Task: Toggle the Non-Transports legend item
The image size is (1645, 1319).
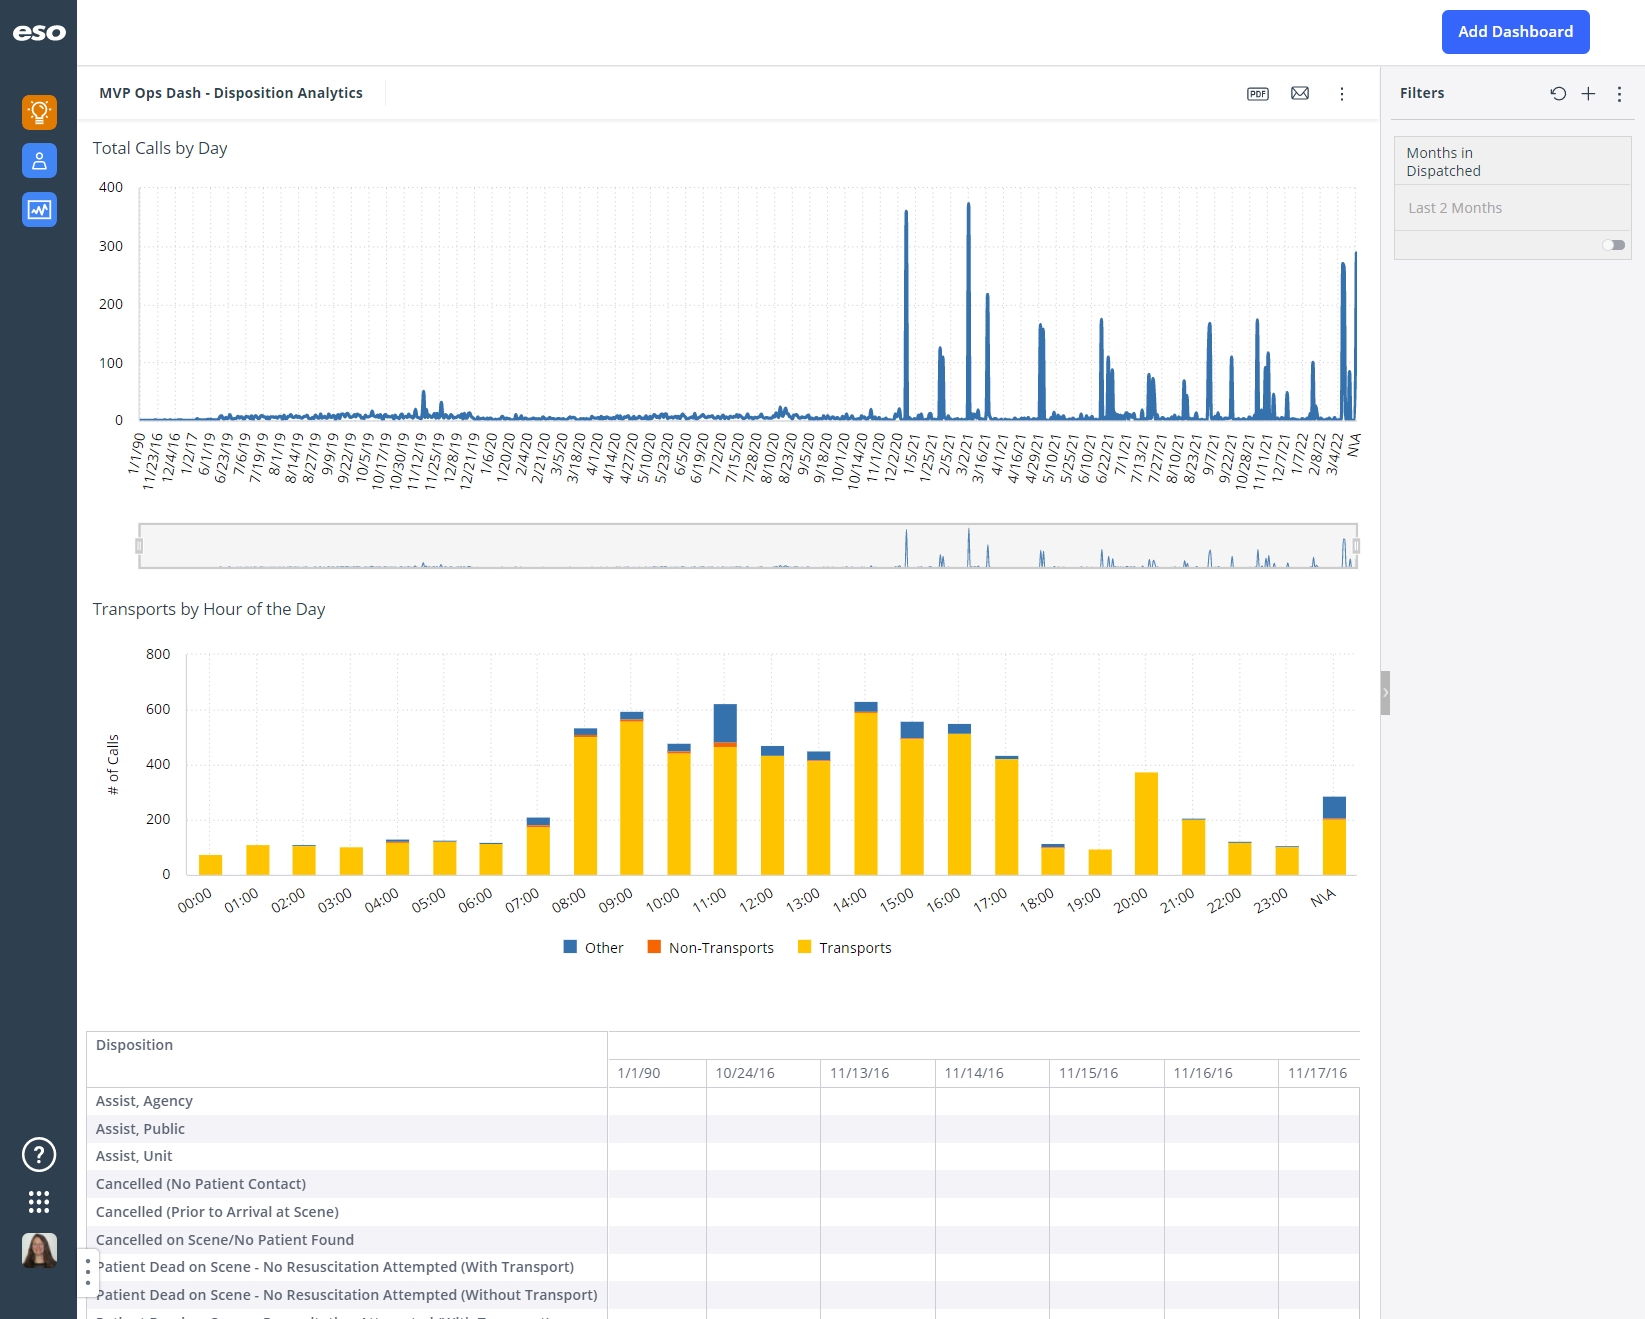Action: point(710,947)
